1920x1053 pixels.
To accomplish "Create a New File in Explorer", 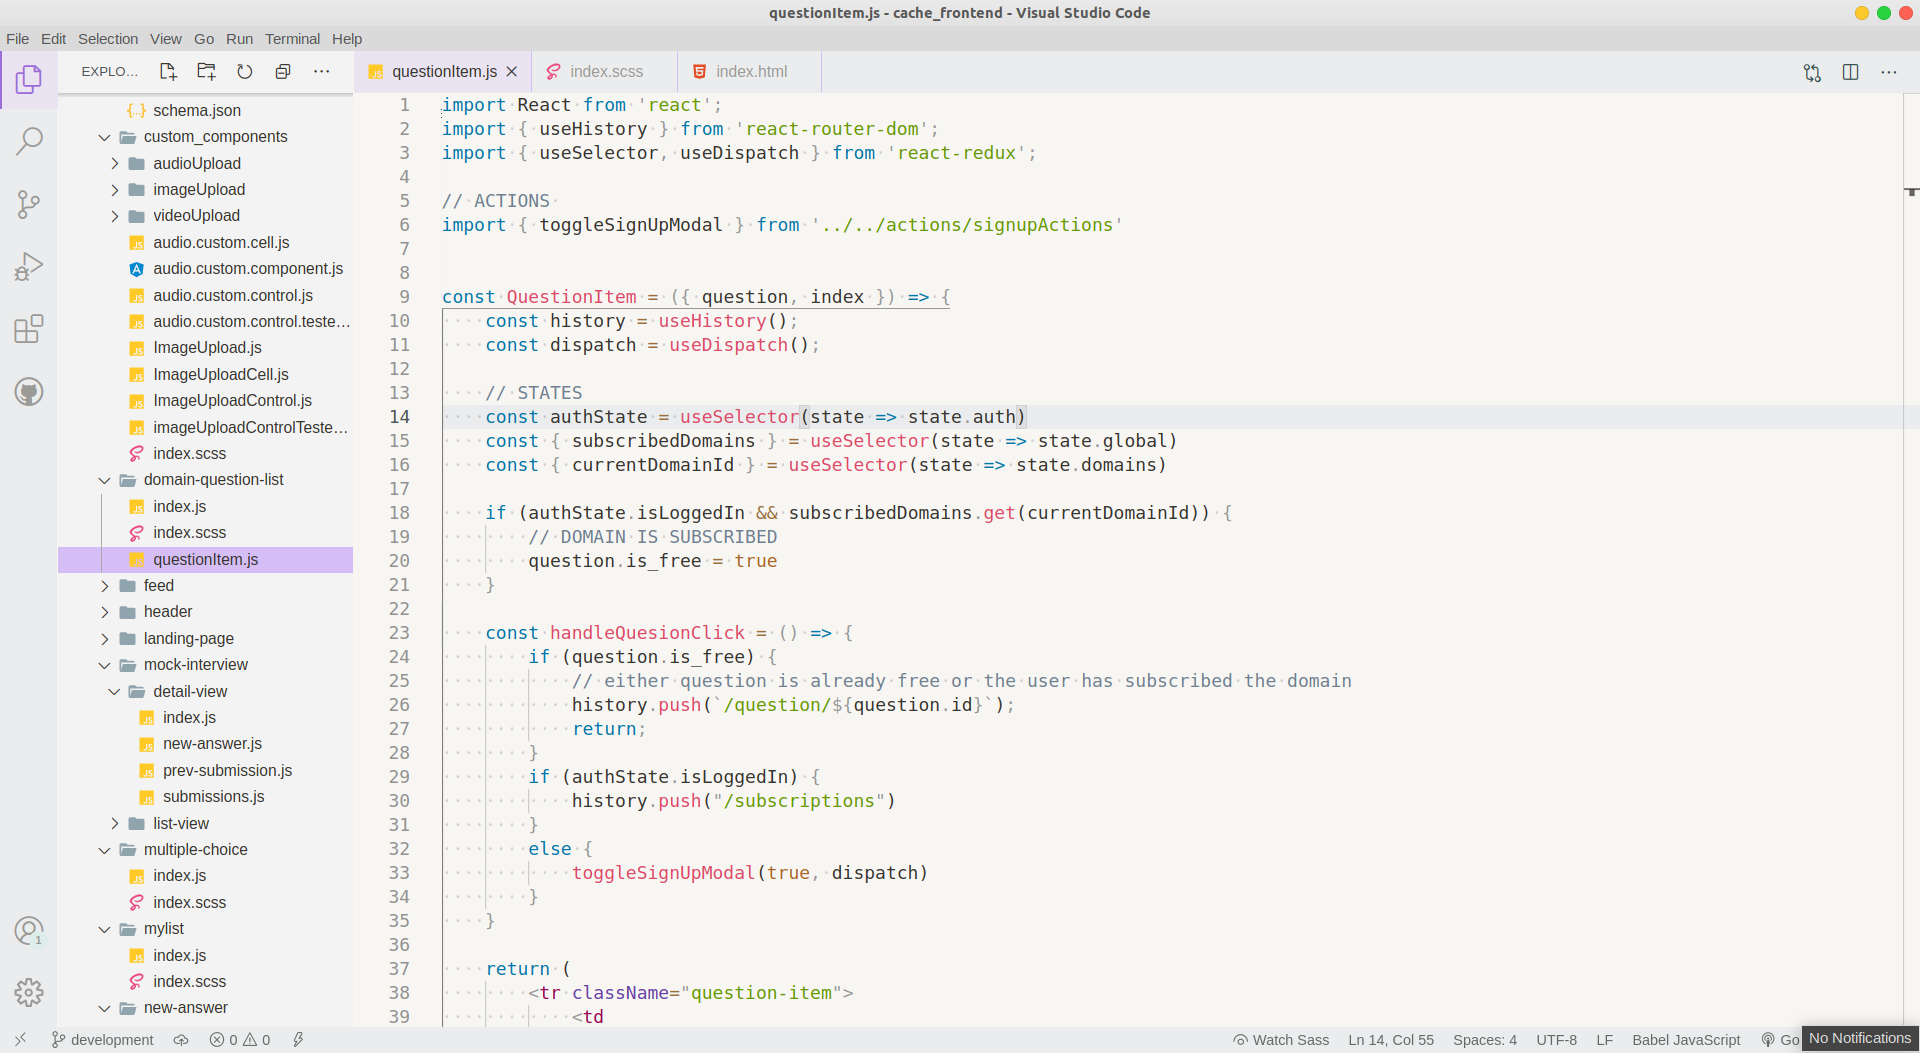I will pyautogui.click(x=167, y=71).
